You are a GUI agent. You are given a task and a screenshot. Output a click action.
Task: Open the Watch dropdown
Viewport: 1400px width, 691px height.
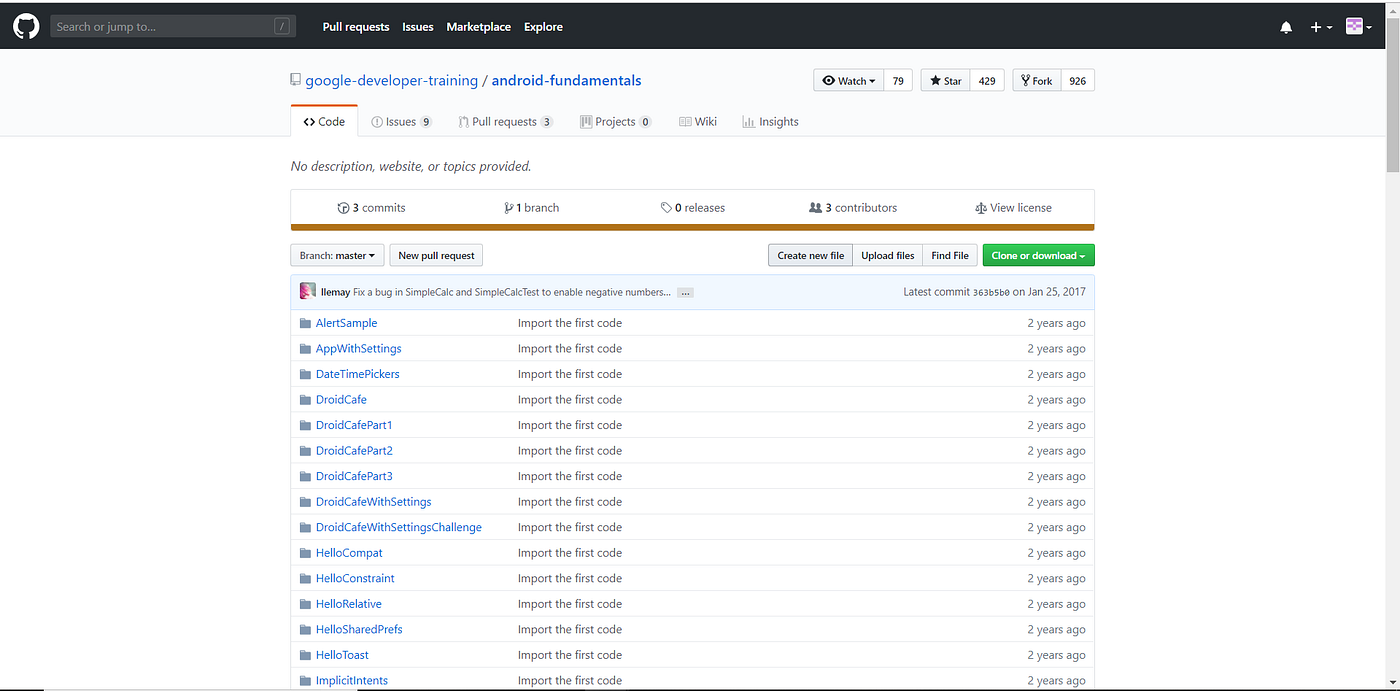(849, 81)
